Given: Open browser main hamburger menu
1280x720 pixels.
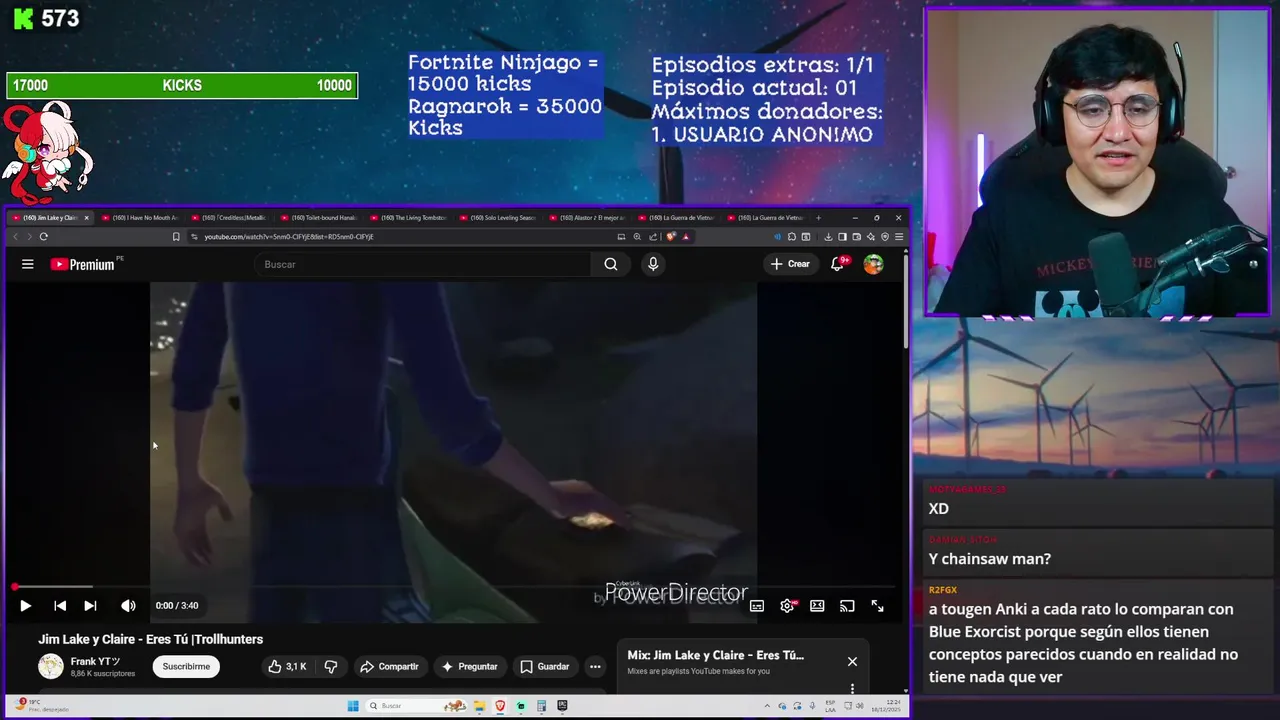Looking at the screenshot, I should click(x=899, y=237).
